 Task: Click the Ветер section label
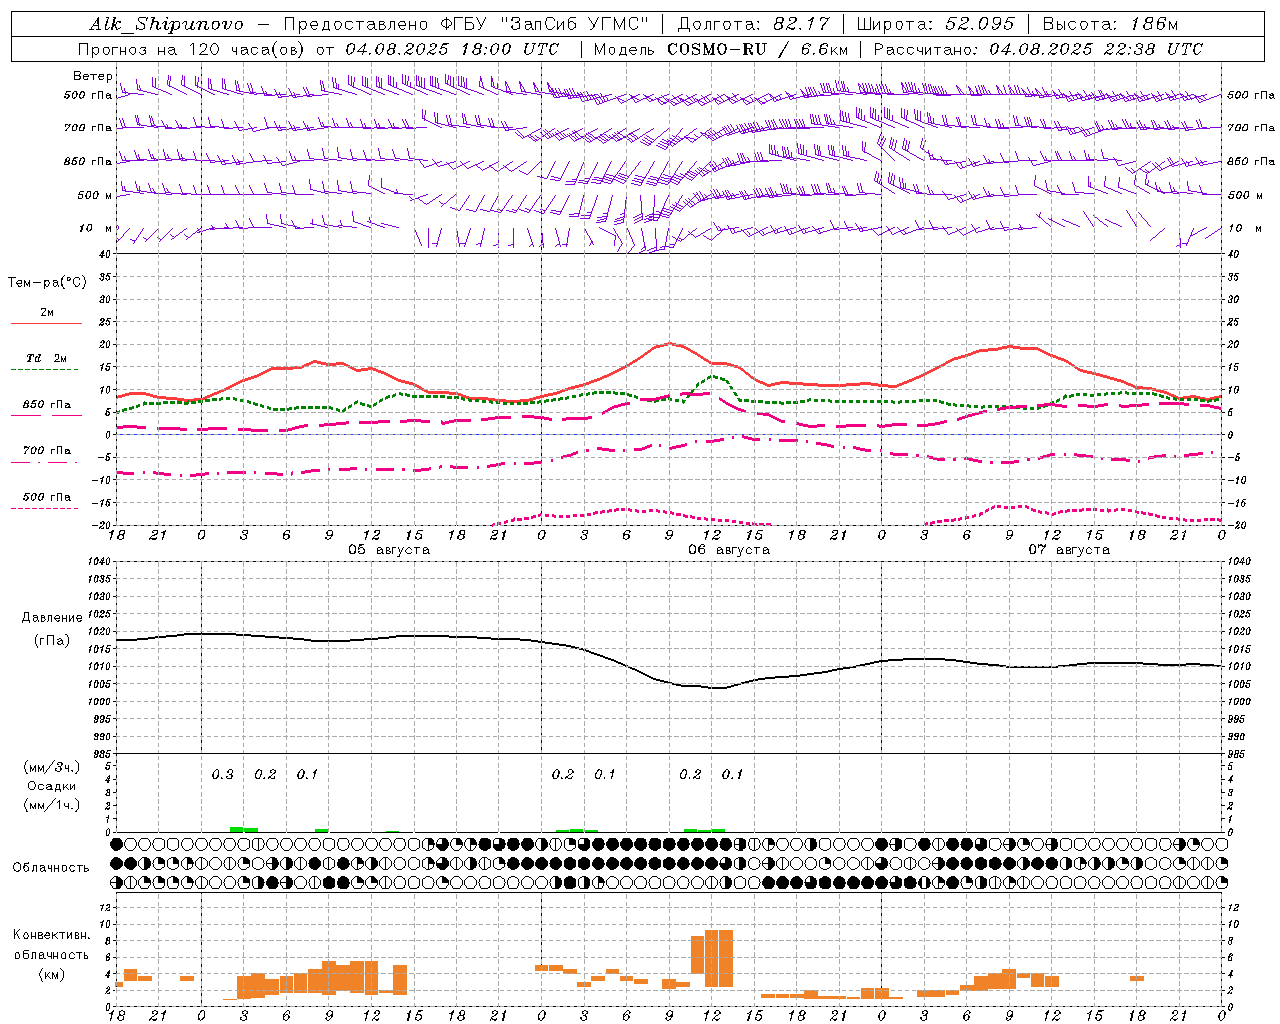(92, 76)
